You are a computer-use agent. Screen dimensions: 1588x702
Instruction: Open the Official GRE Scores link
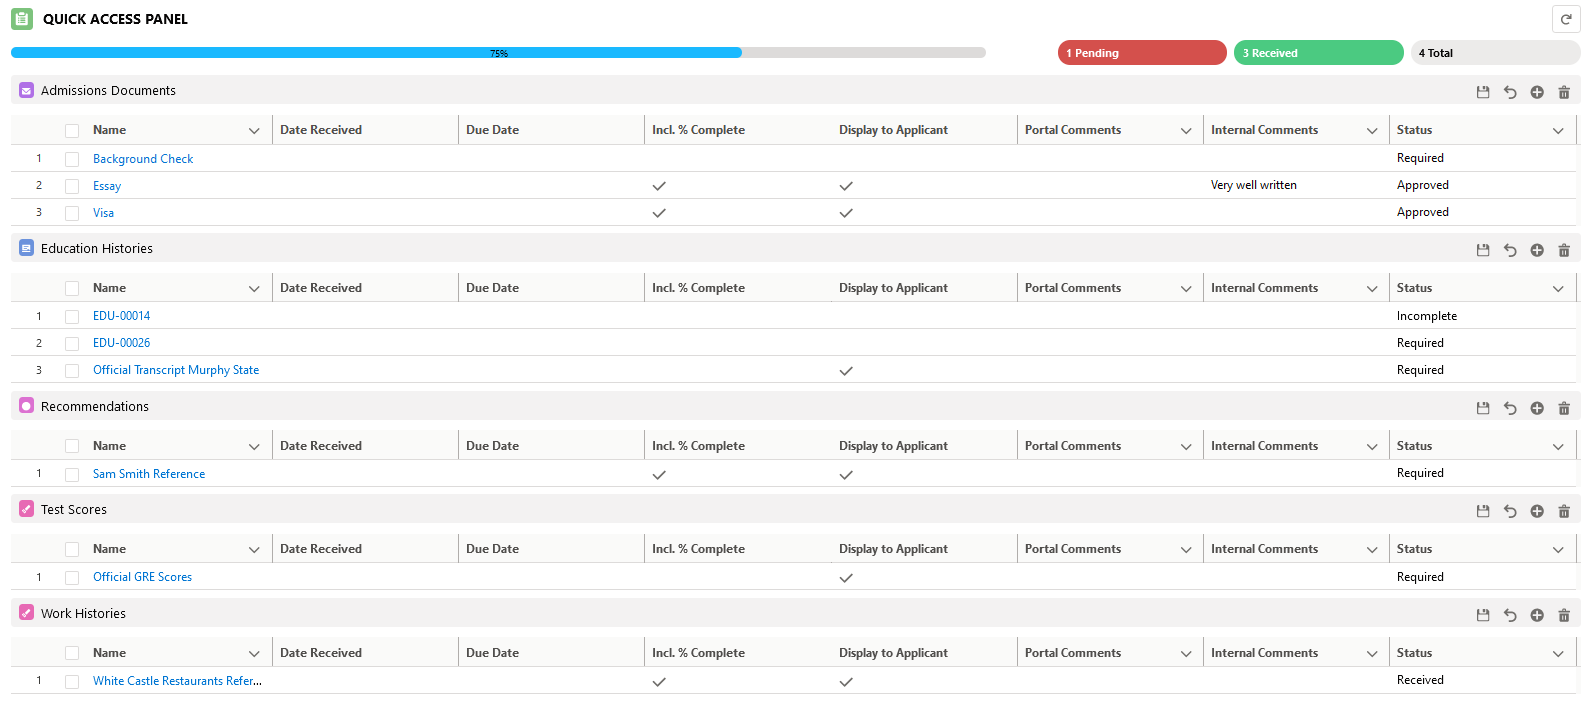(x=142, y=577)
